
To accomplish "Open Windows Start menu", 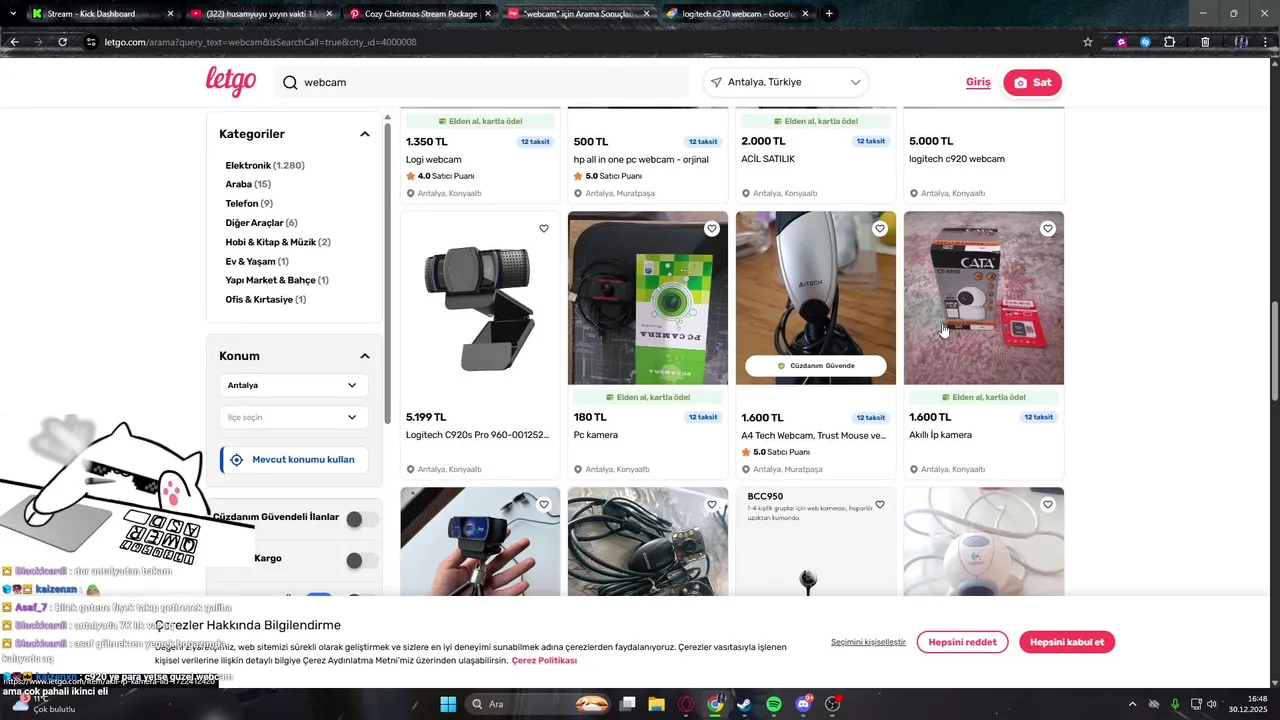I will tap(448, 704).
